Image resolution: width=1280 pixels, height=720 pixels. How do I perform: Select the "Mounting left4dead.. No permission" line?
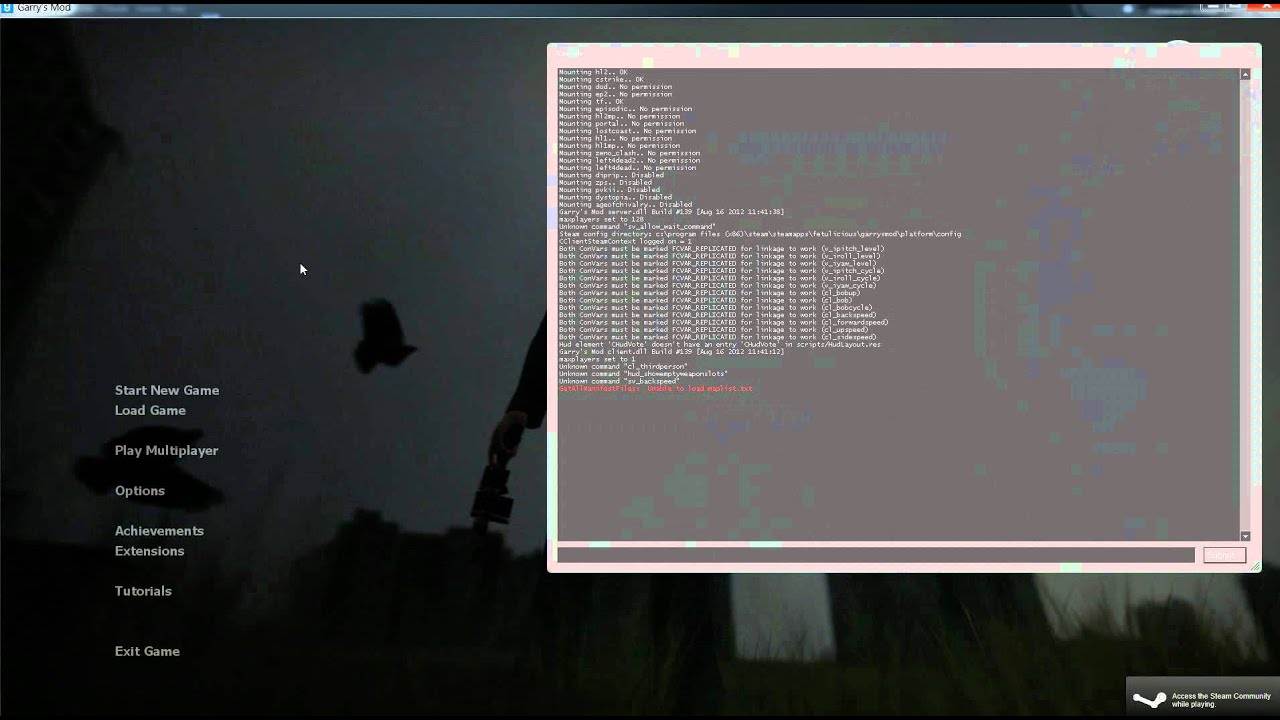(627, 168)
